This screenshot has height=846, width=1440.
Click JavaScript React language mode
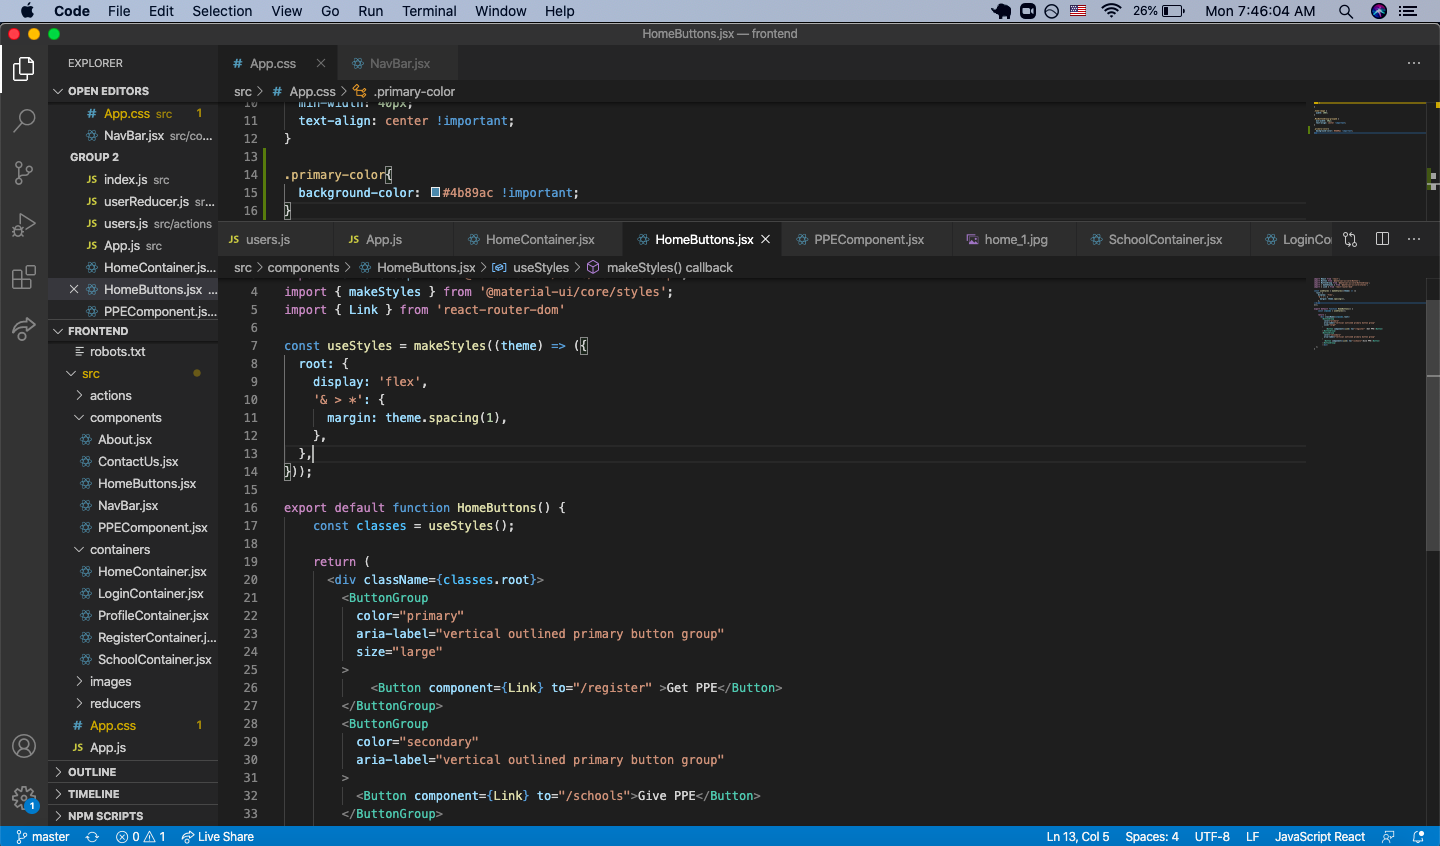point(1319,837)
